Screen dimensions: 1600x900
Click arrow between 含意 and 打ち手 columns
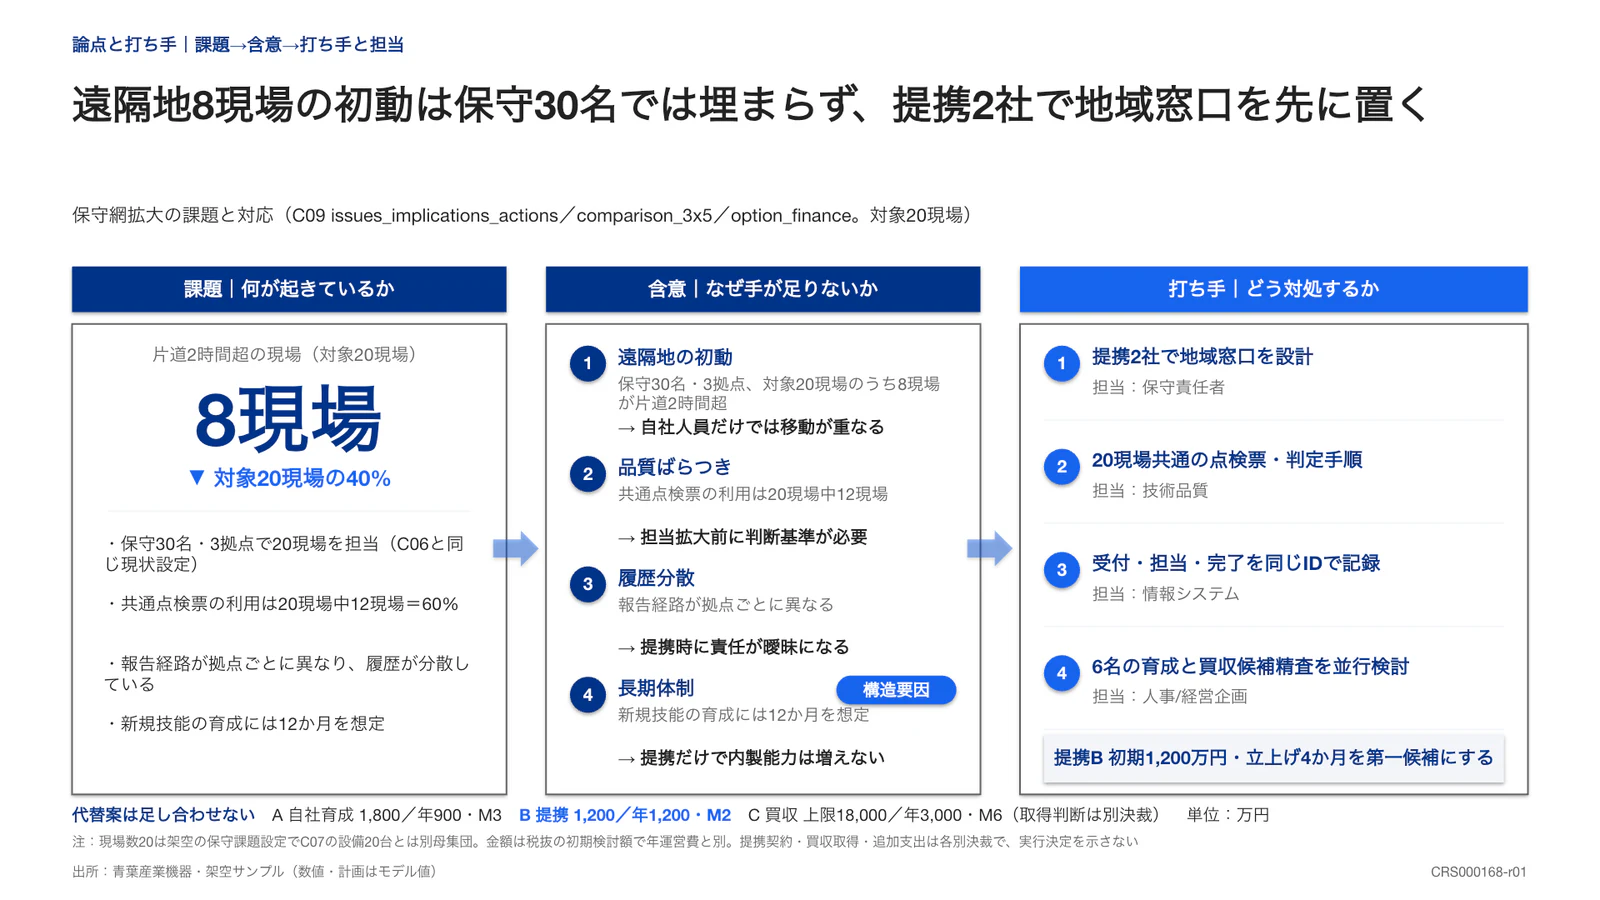pos(990,548)
